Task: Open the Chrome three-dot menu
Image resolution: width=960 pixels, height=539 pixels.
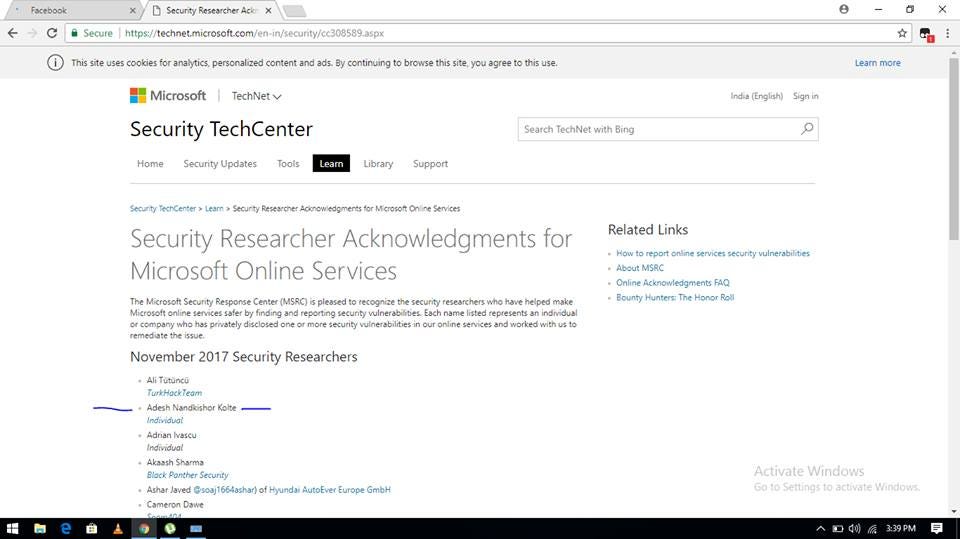Action: pos(948,33)
